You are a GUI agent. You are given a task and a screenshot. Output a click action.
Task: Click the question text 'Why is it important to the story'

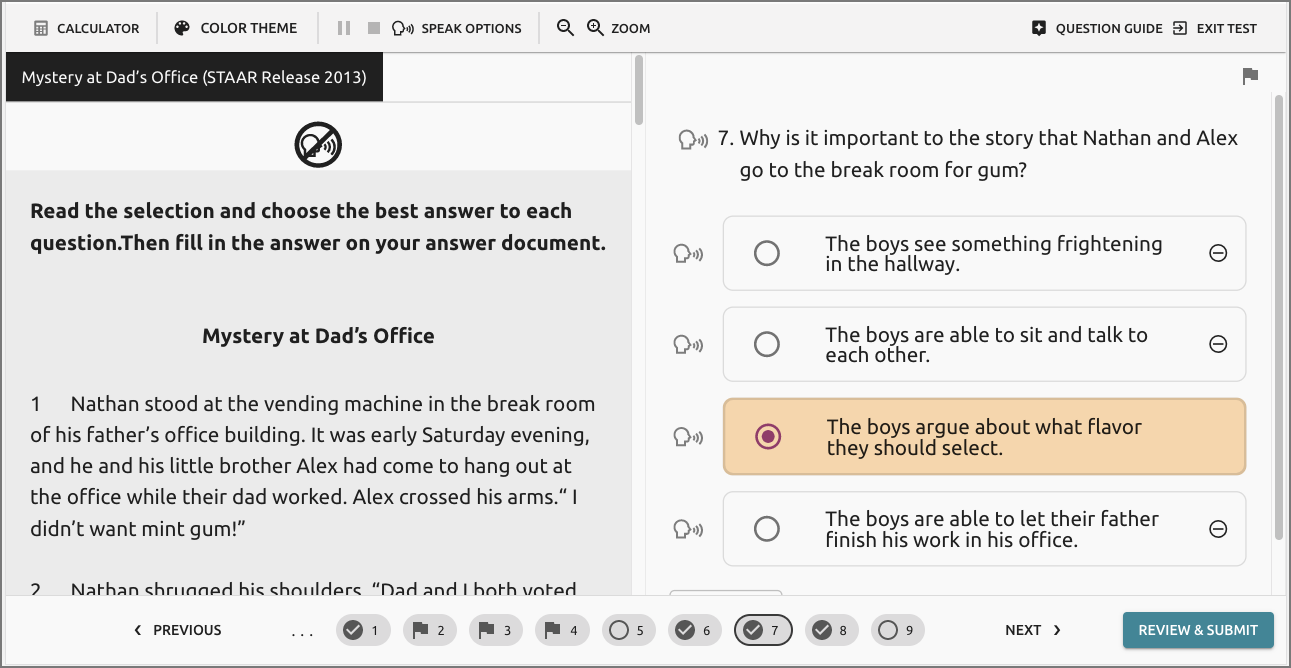click(x=988, y=154)
